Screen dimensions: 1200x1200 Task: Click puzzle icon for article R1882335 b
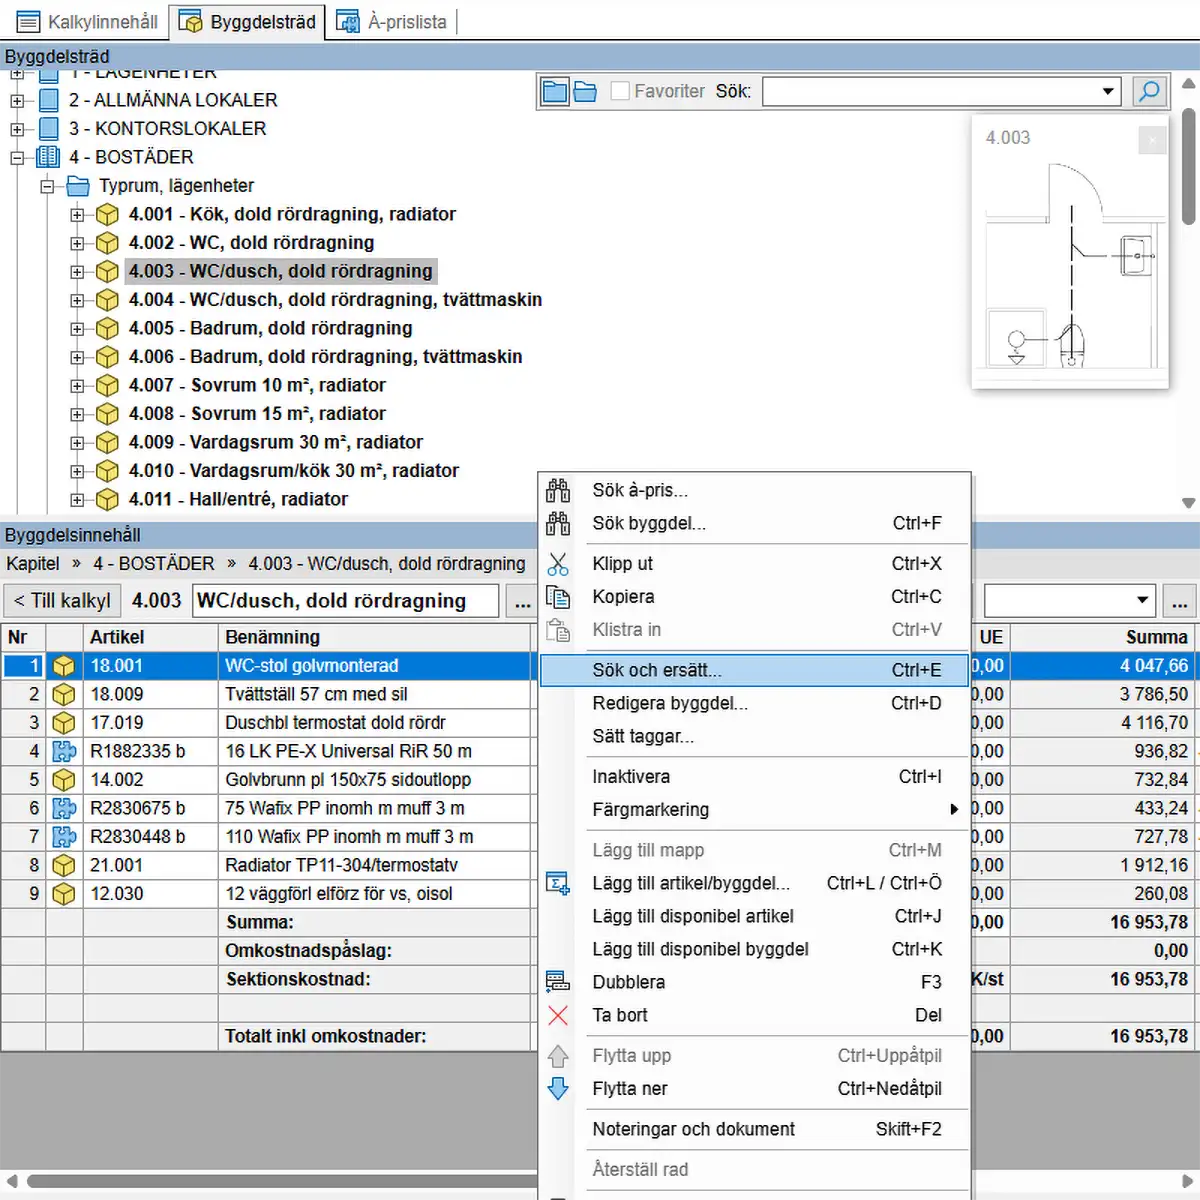coord(64,751)
